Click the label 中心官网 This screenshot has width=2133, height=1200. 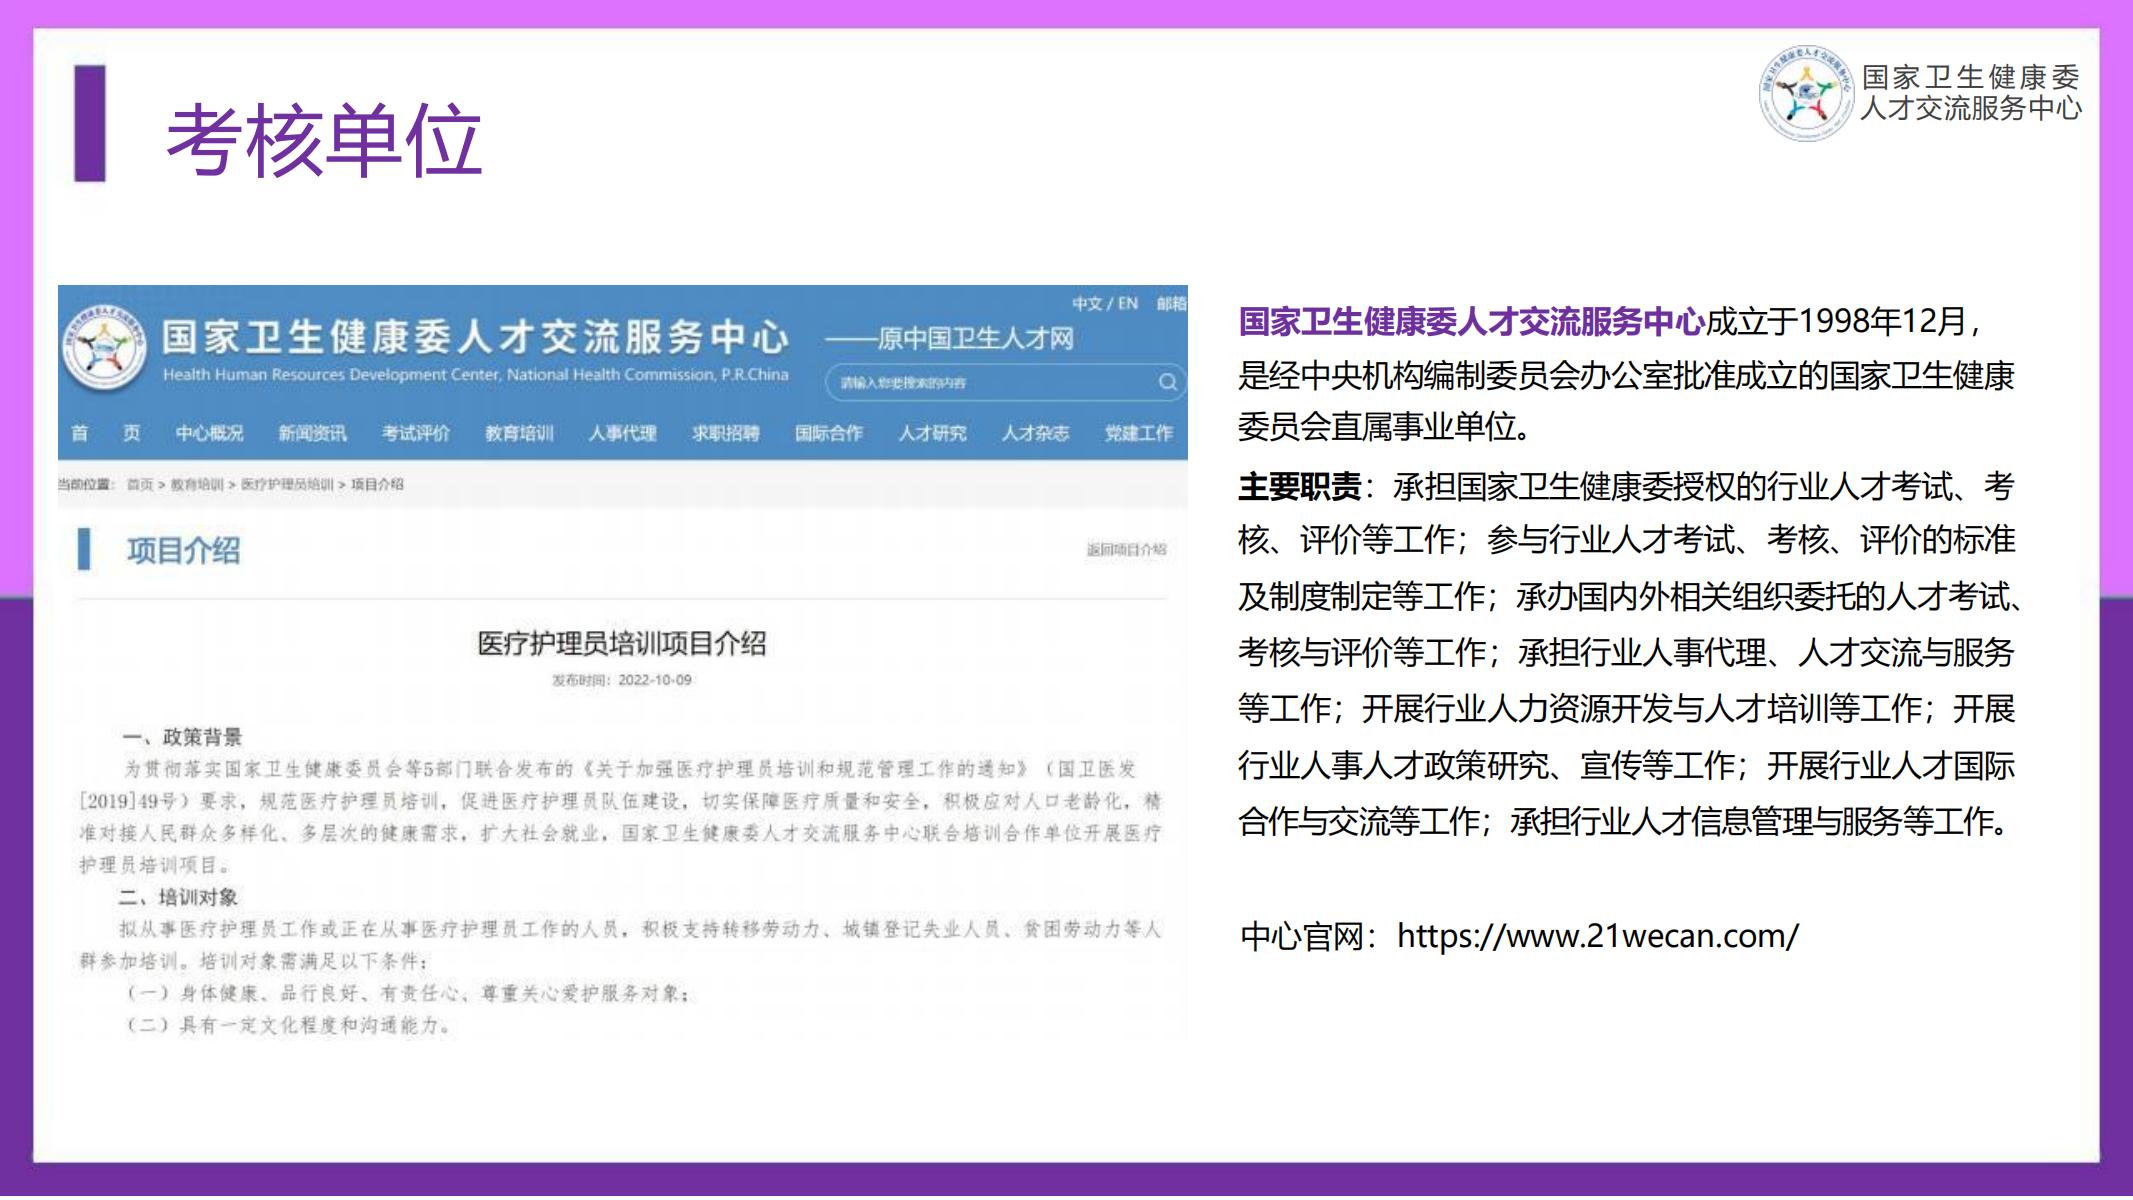pyautogui.click(x=1302, y=936)
